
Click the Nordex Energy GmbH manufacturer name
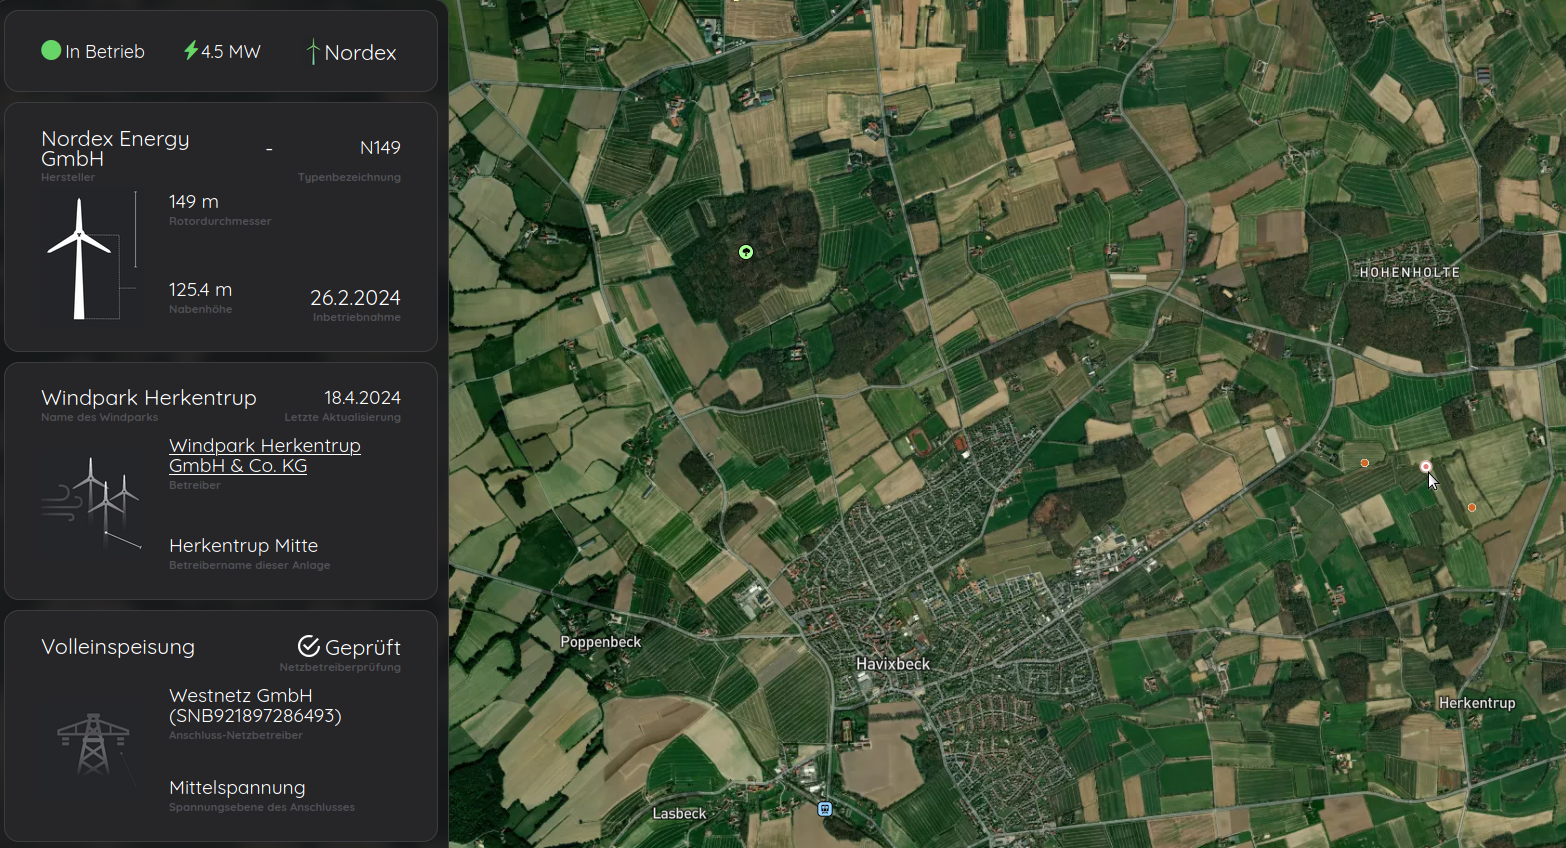pos(115,149)
